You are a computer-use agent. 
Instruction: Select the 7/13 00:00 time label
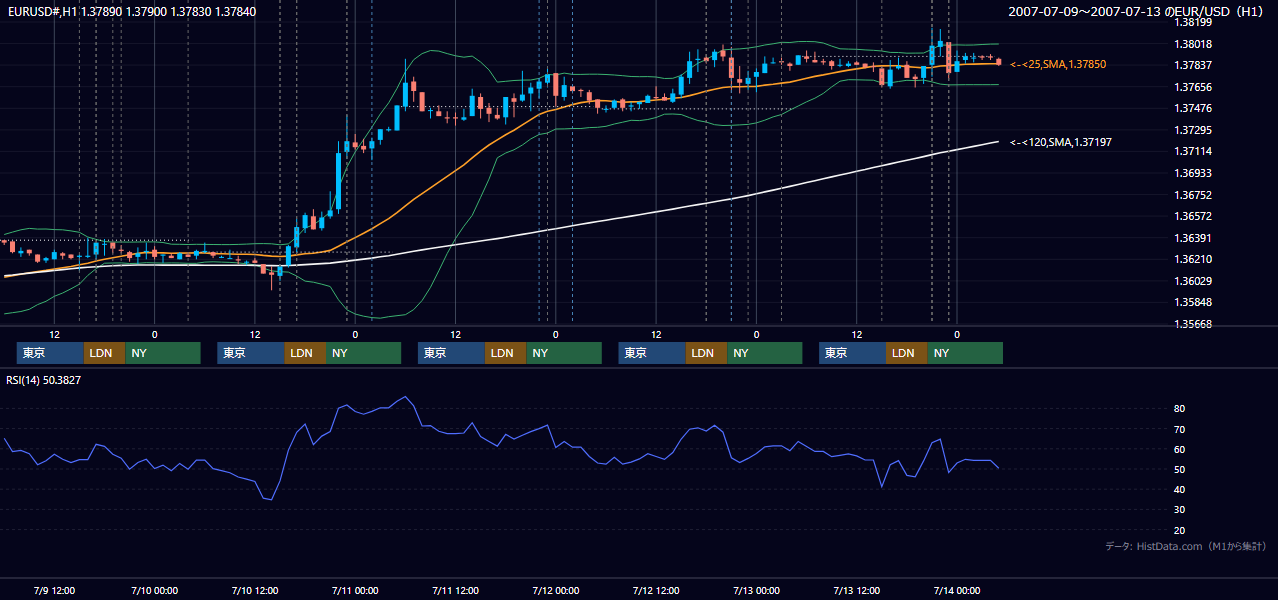(x=756, y=590)
